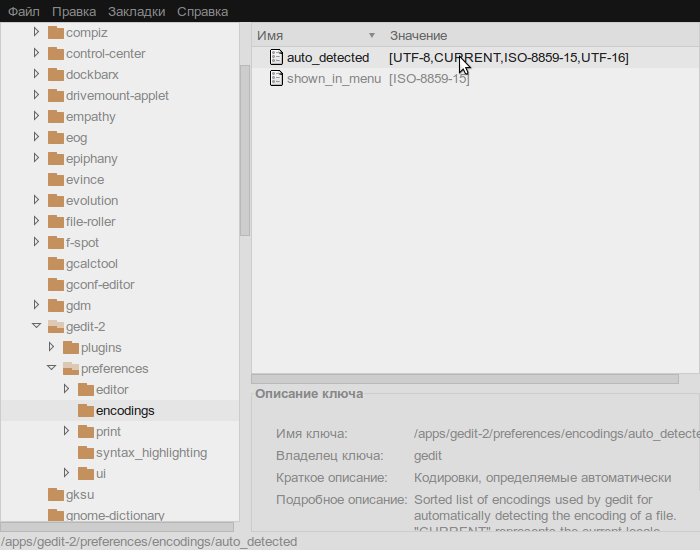Click the tree vertical scrollbar thumb

tap(245, 150)
